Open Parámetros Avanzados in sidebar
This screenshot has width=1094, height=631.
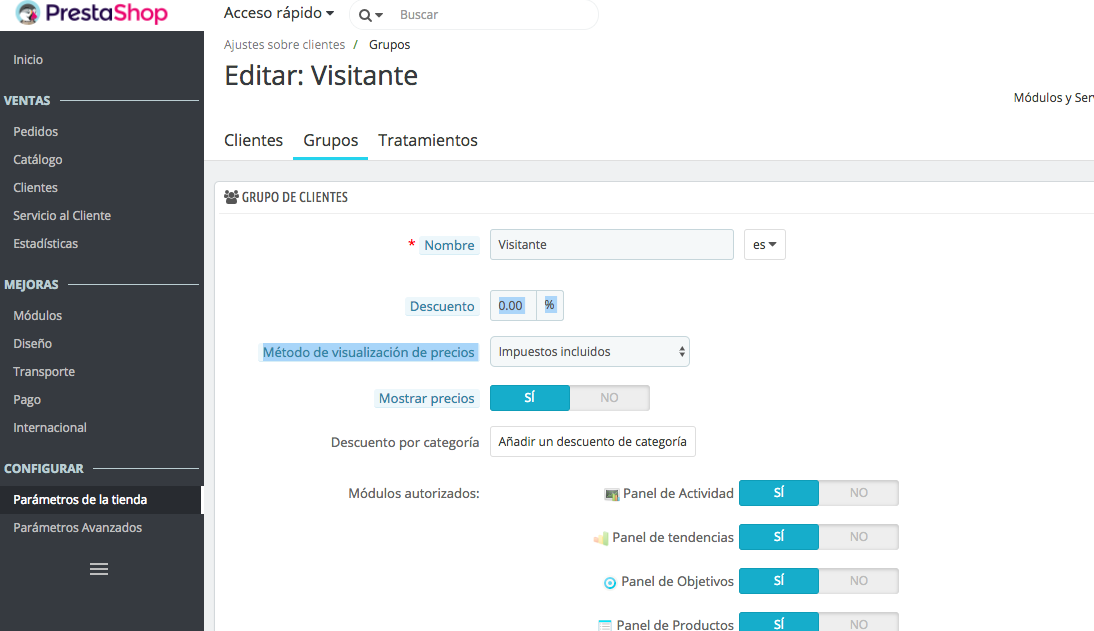[x=77, y=528]
